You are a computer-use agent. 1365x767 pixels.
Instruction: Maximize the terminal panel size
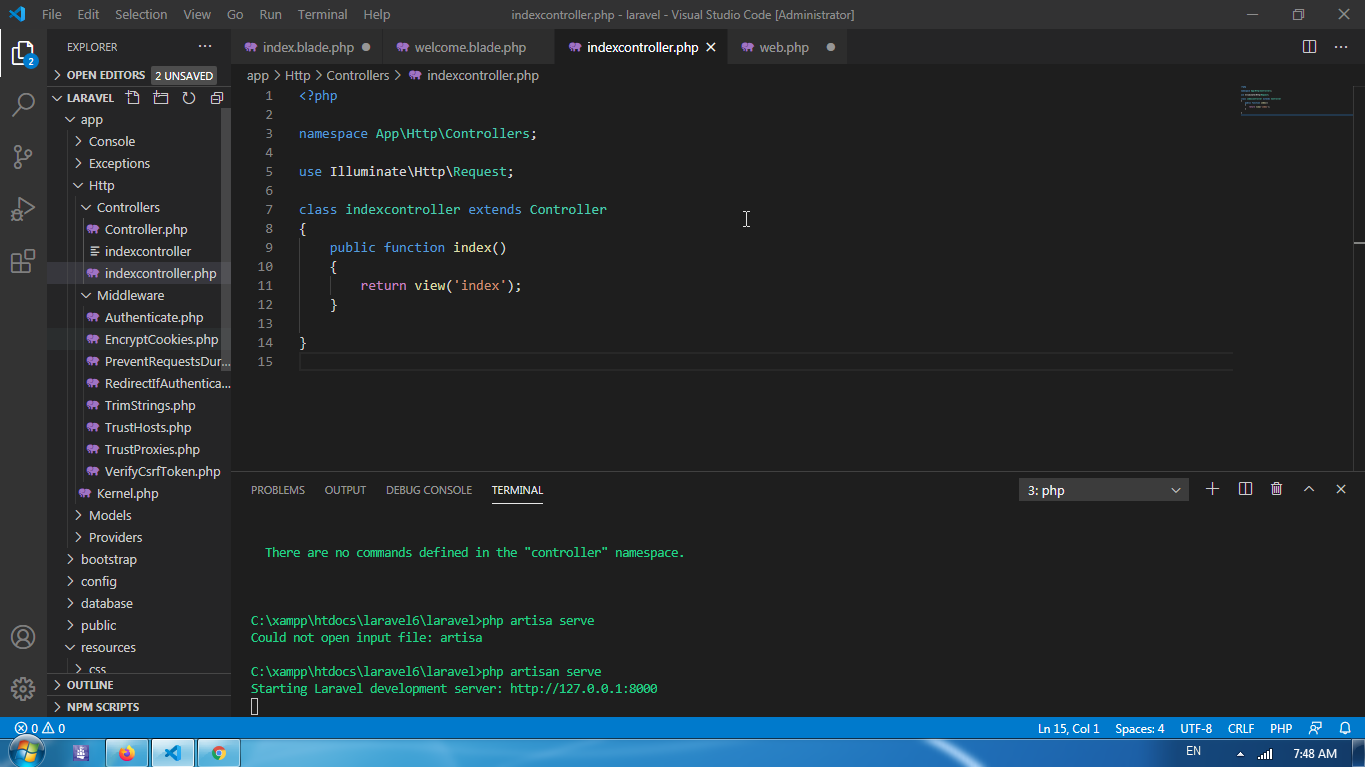pyautogui.click(x=1309, y=489)
